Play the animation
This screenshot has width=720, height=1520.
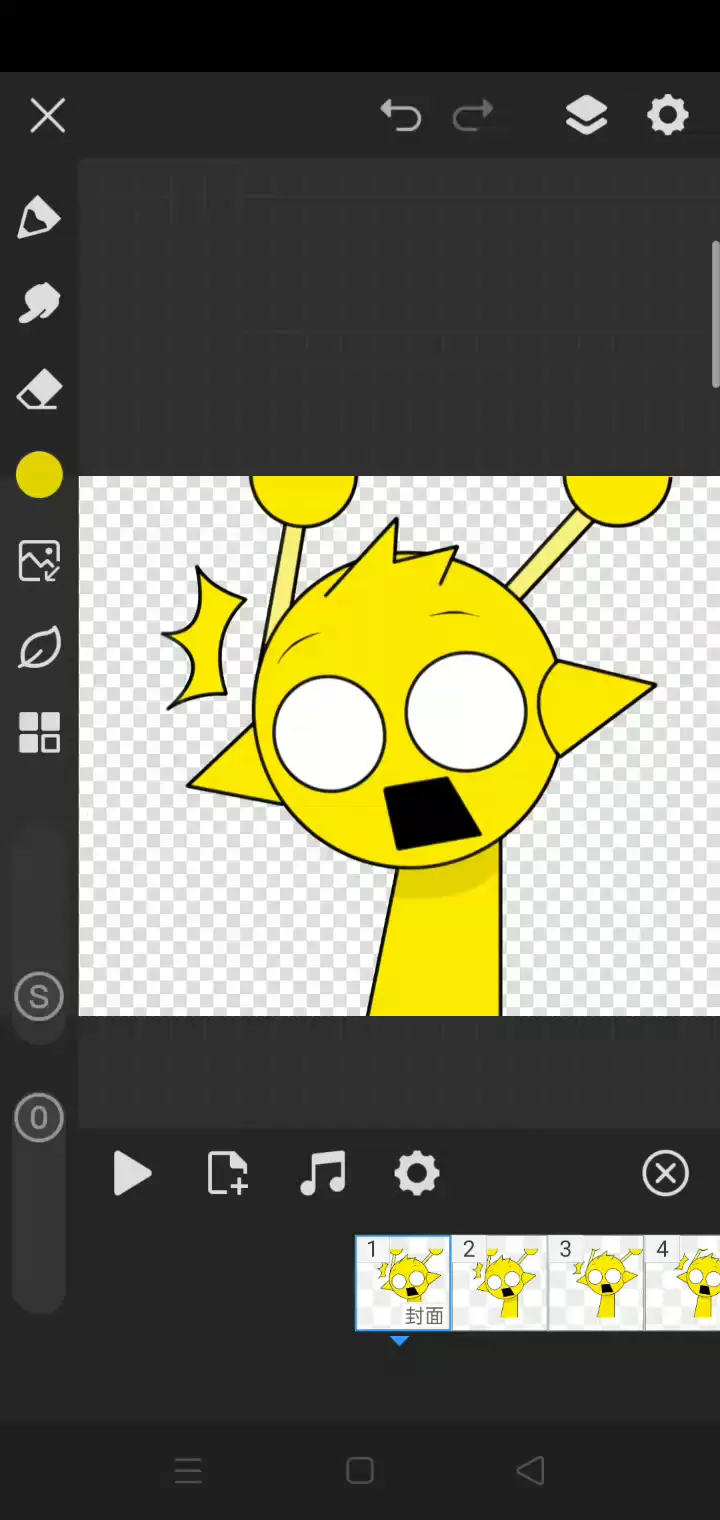click(131, 1173)
